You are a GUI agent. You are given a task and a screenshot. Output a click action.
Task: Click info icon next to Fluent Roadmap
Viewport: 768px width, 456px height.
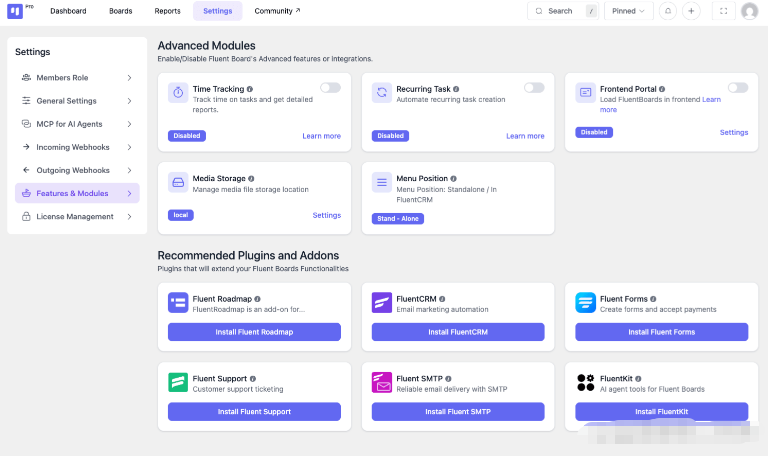coord(258,299)
